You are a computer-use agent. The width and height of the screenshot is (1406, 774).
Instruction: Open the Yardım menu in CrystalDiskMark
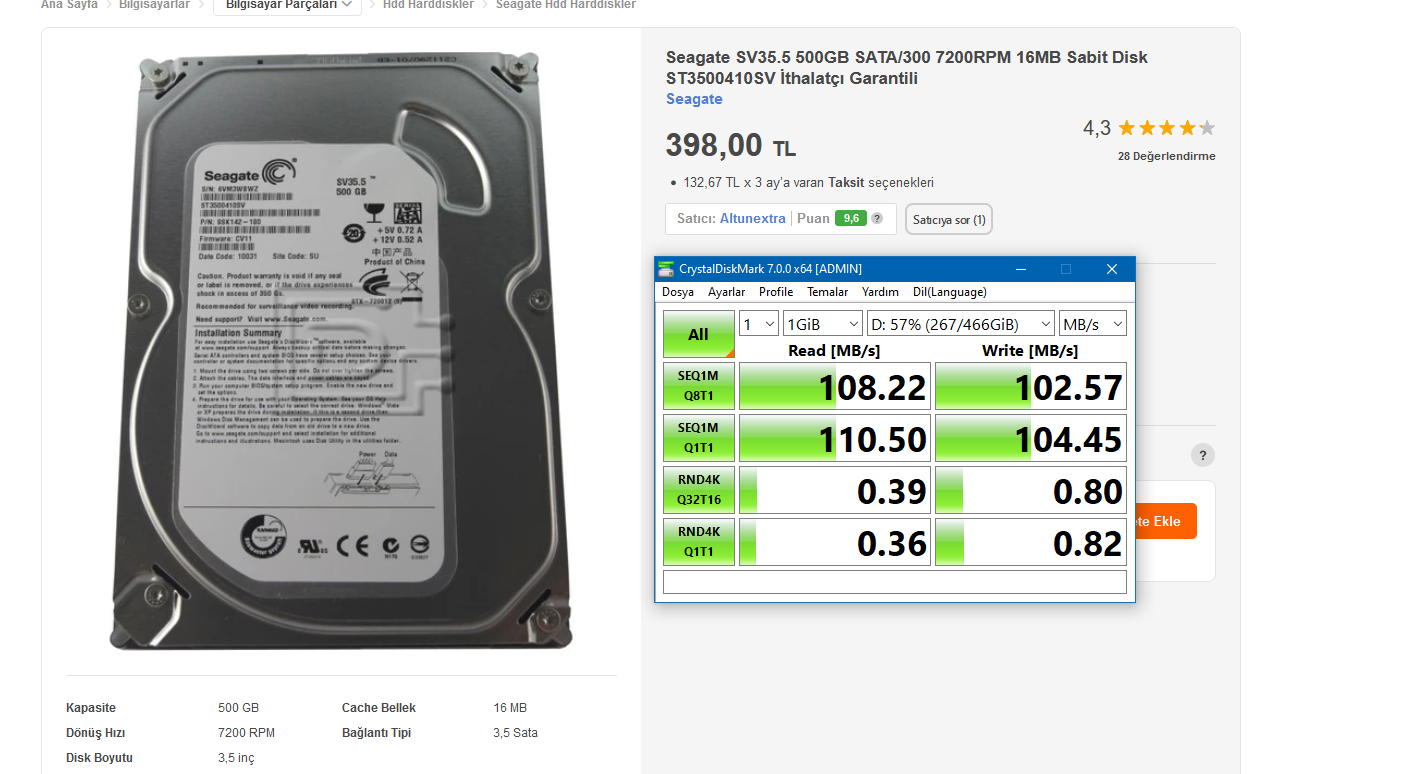[x=881, y=292]
